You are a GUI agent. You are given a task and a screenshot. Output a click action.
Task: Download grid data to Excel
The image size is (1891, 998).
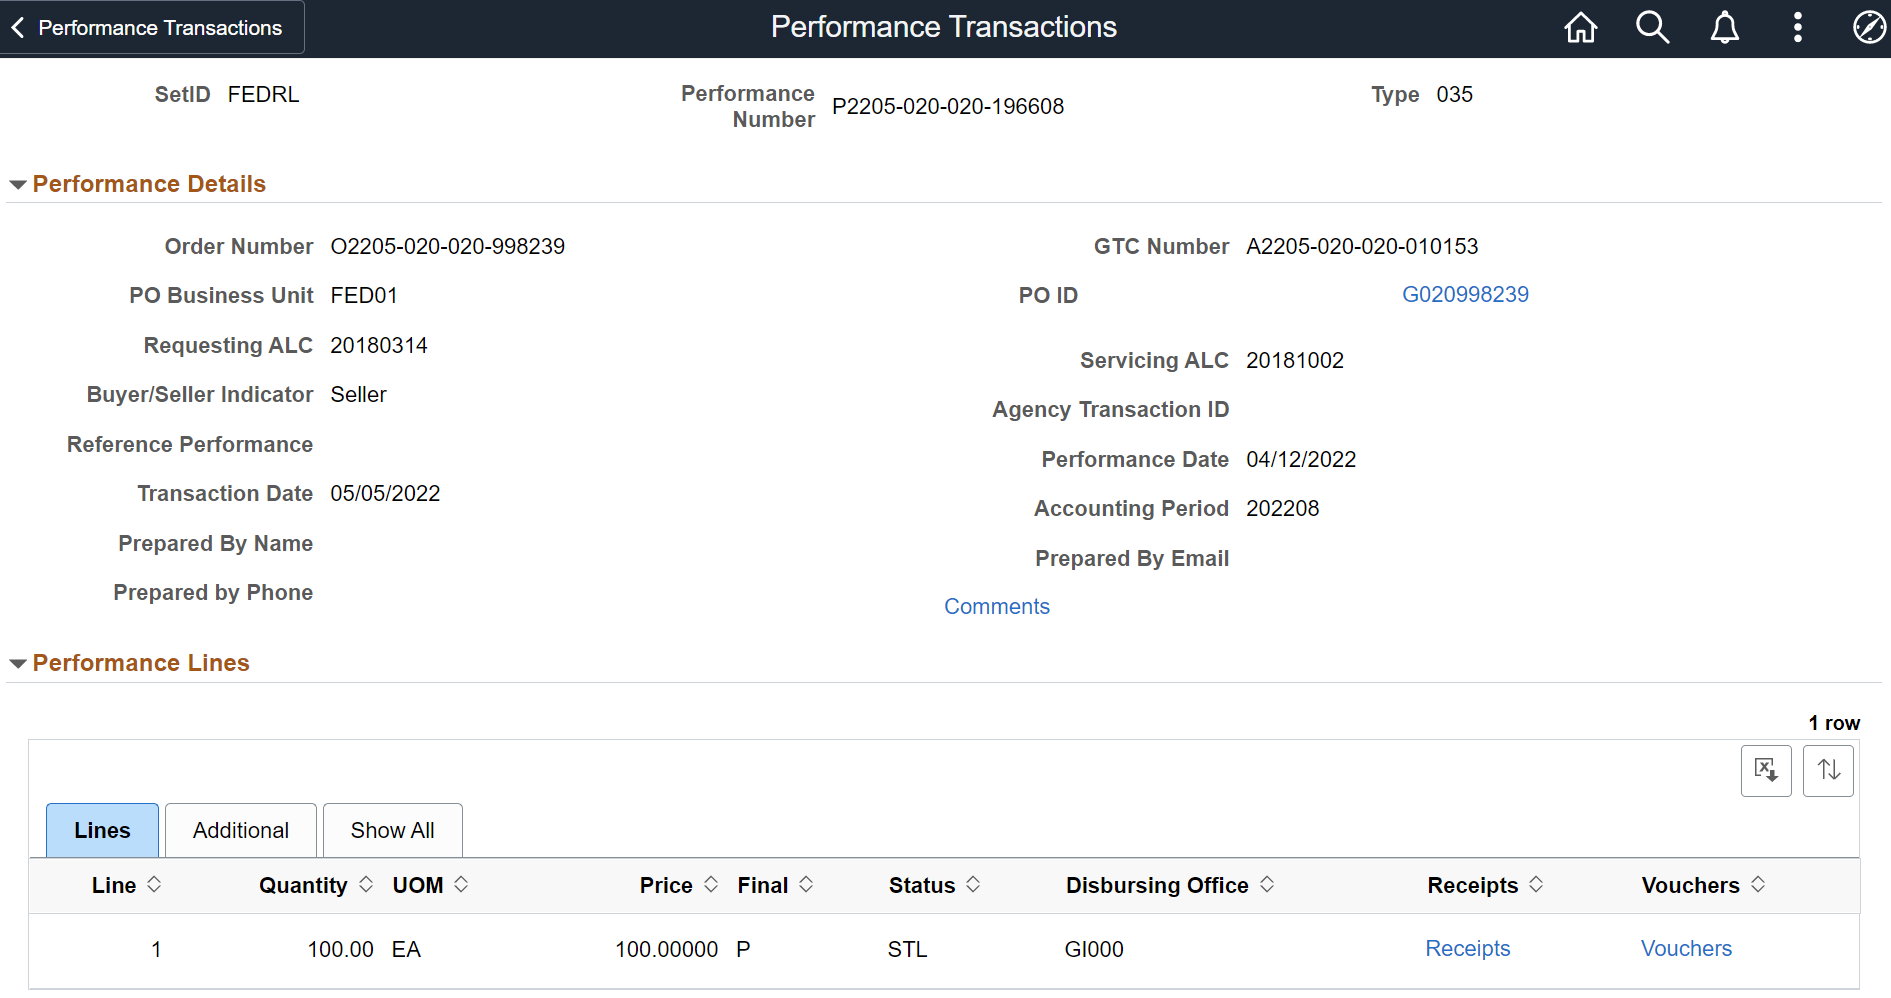pyautogui.click(x=1766, y=770)
